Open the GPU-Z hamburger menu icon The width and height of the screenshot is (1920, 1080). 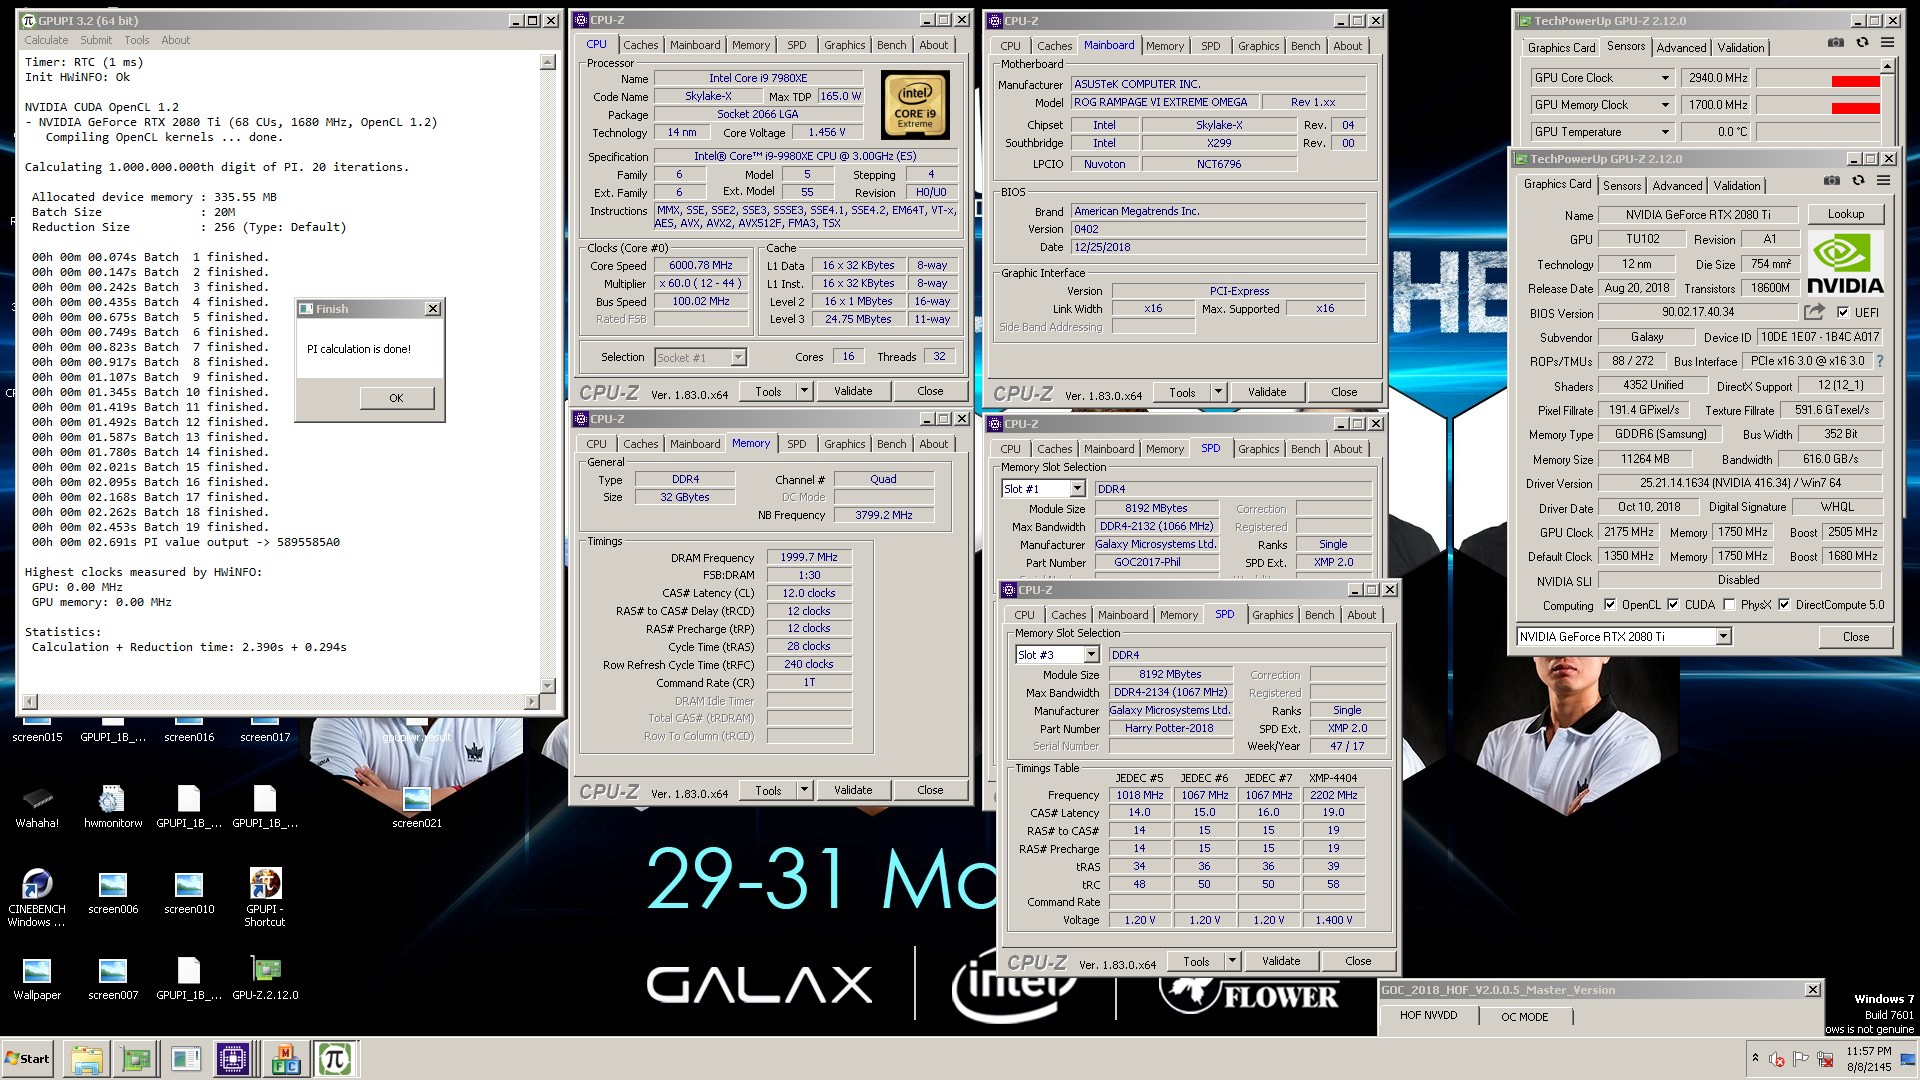[1884, 181]
